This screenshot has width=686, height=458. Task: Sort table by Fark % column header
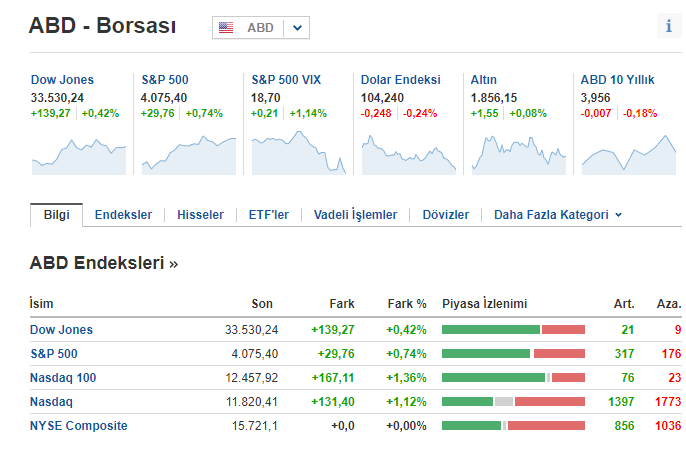406,304
